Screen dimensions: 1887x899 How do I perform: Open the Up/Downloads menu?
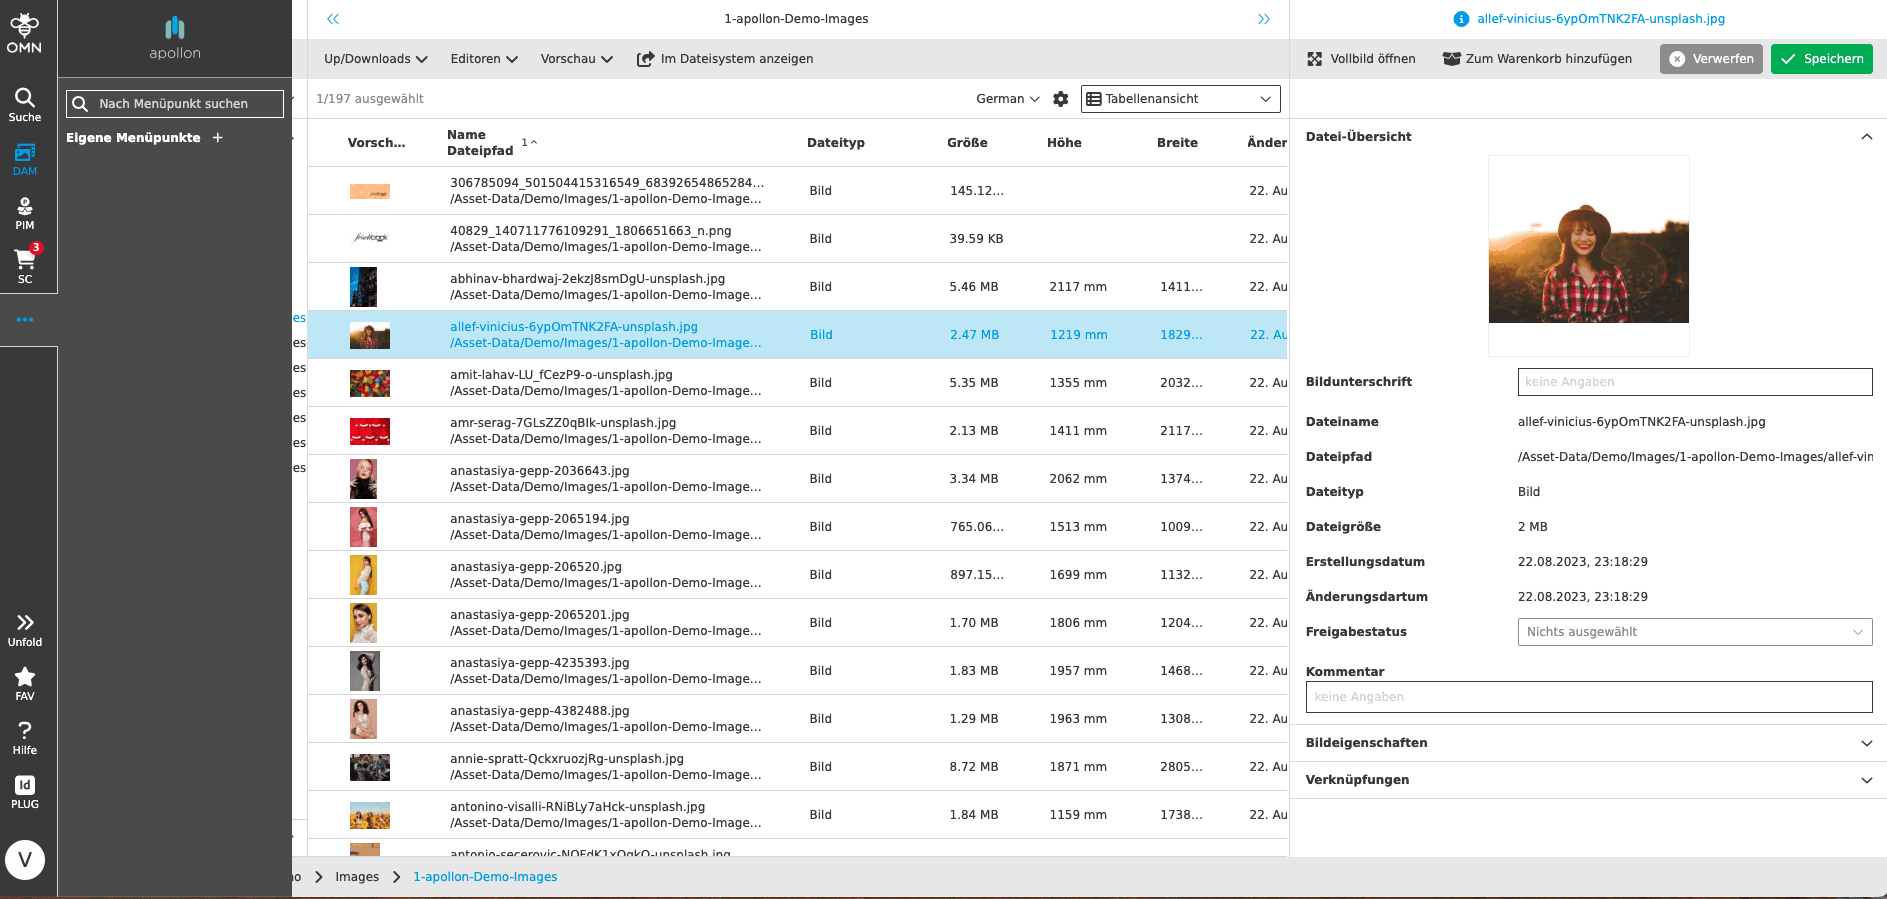coord(375,59)
